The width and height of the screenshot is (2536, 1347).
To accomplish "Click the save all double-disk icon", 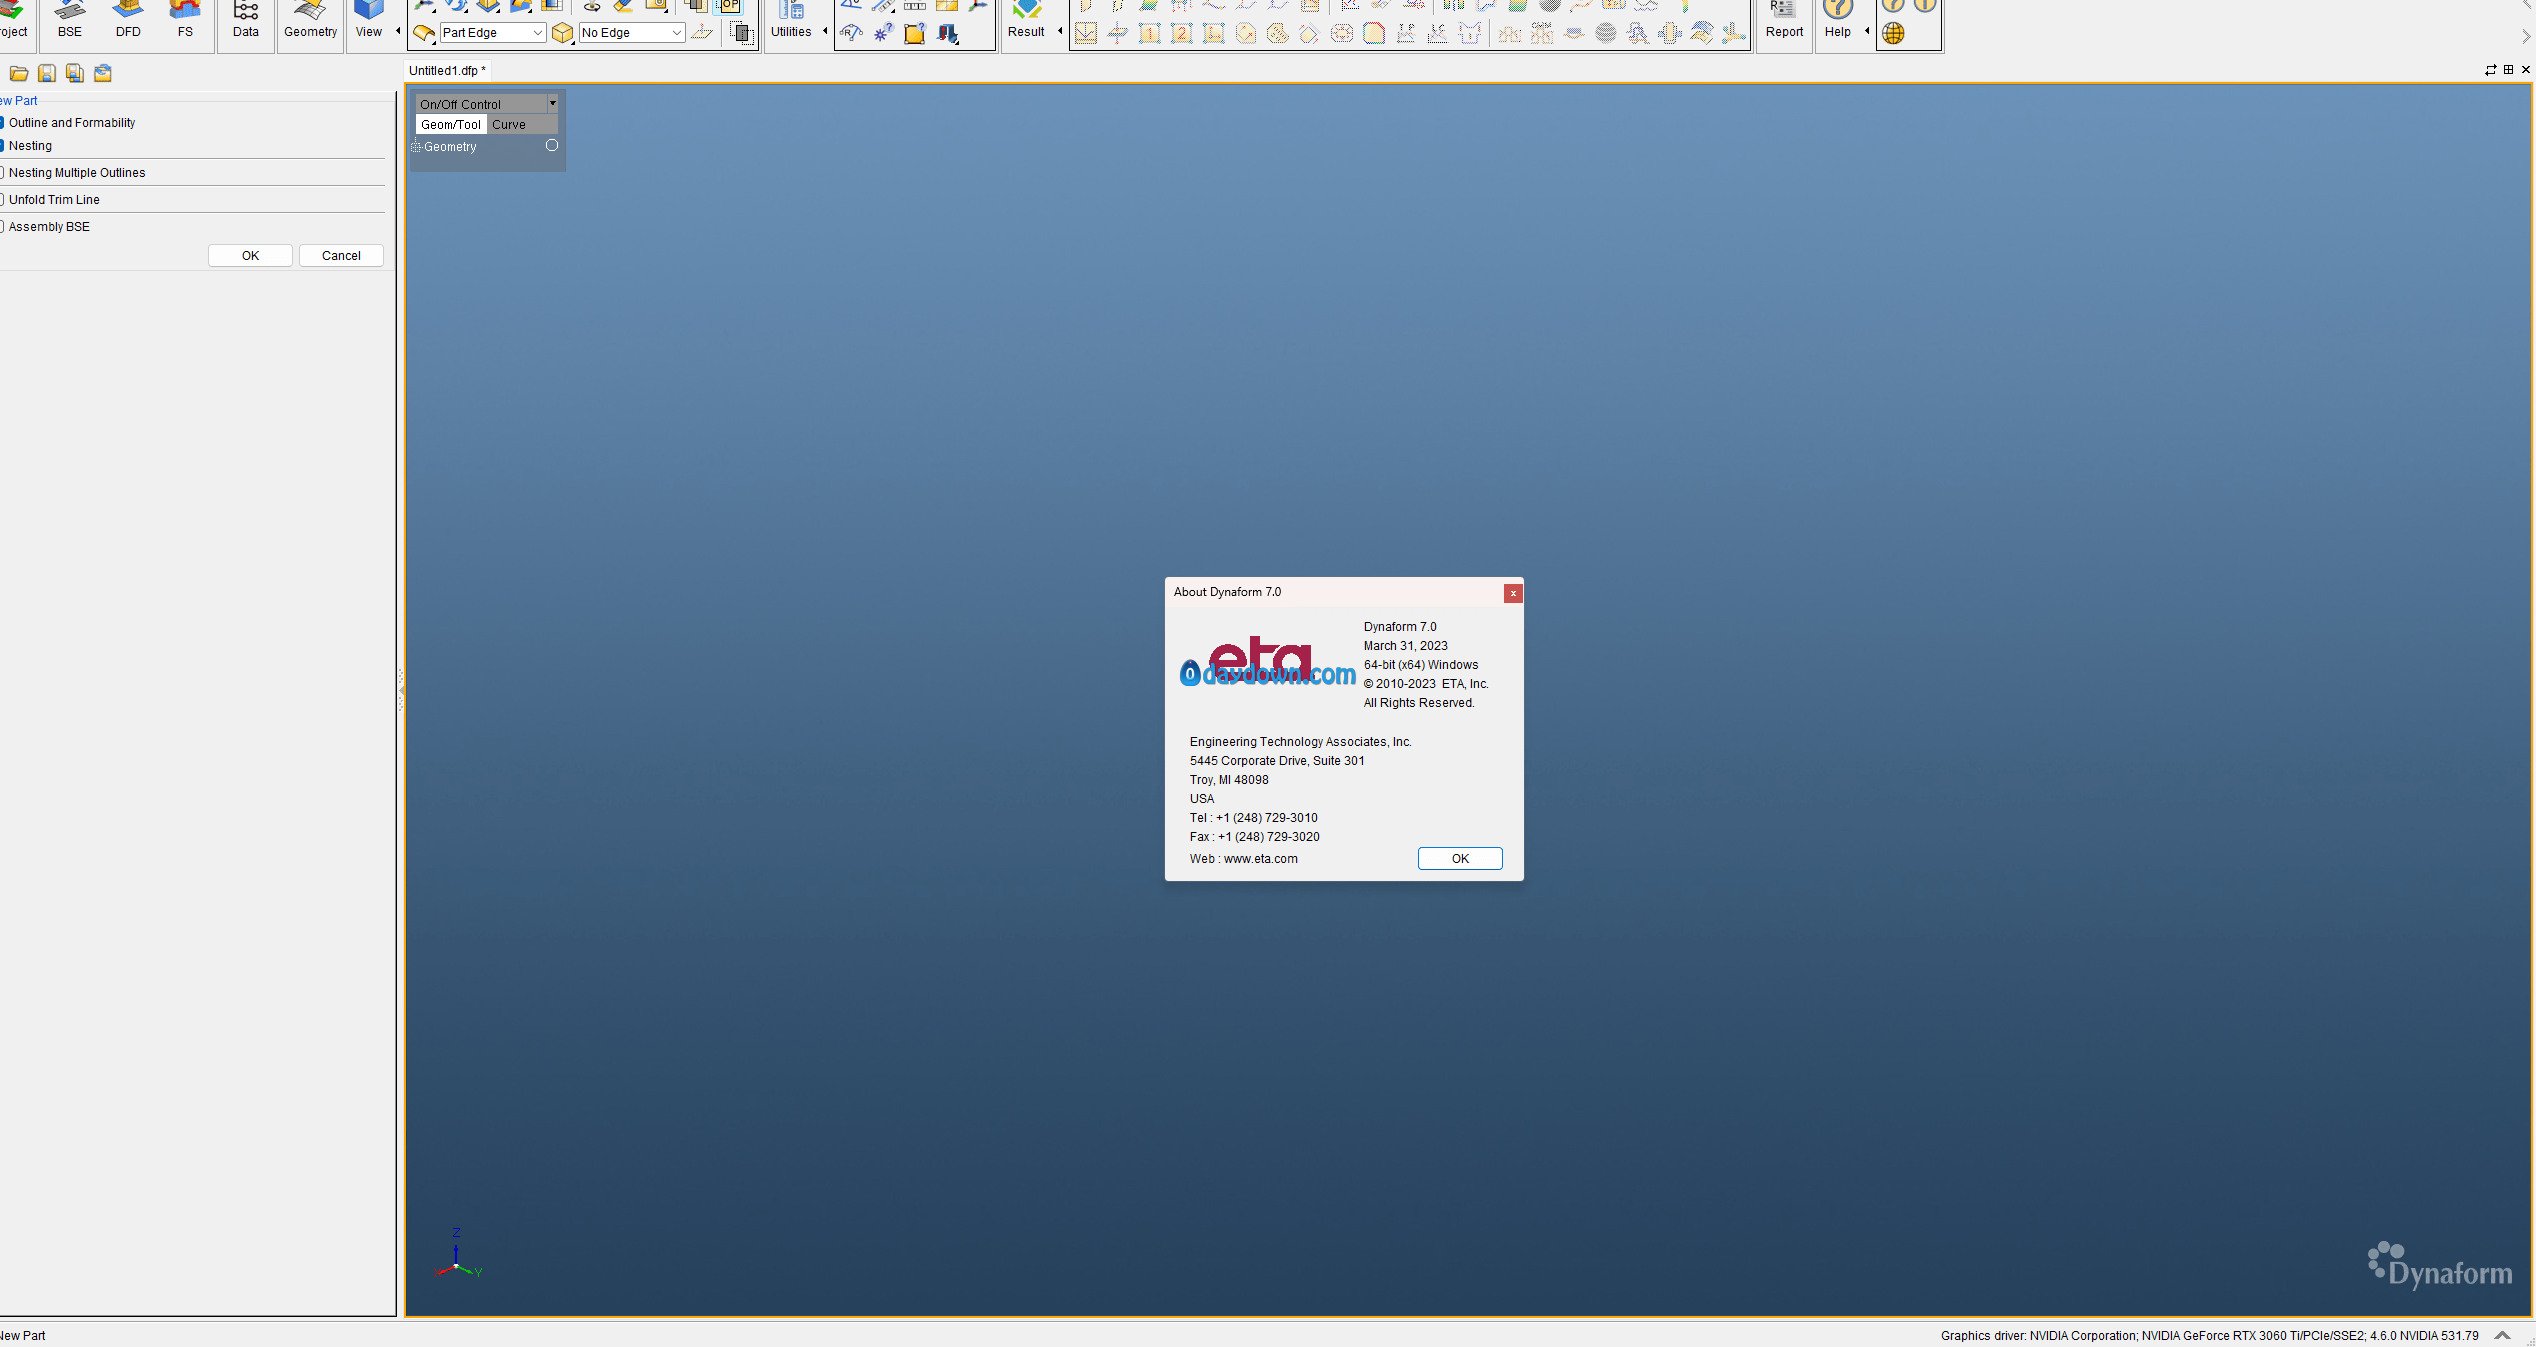I will point(75,73).
